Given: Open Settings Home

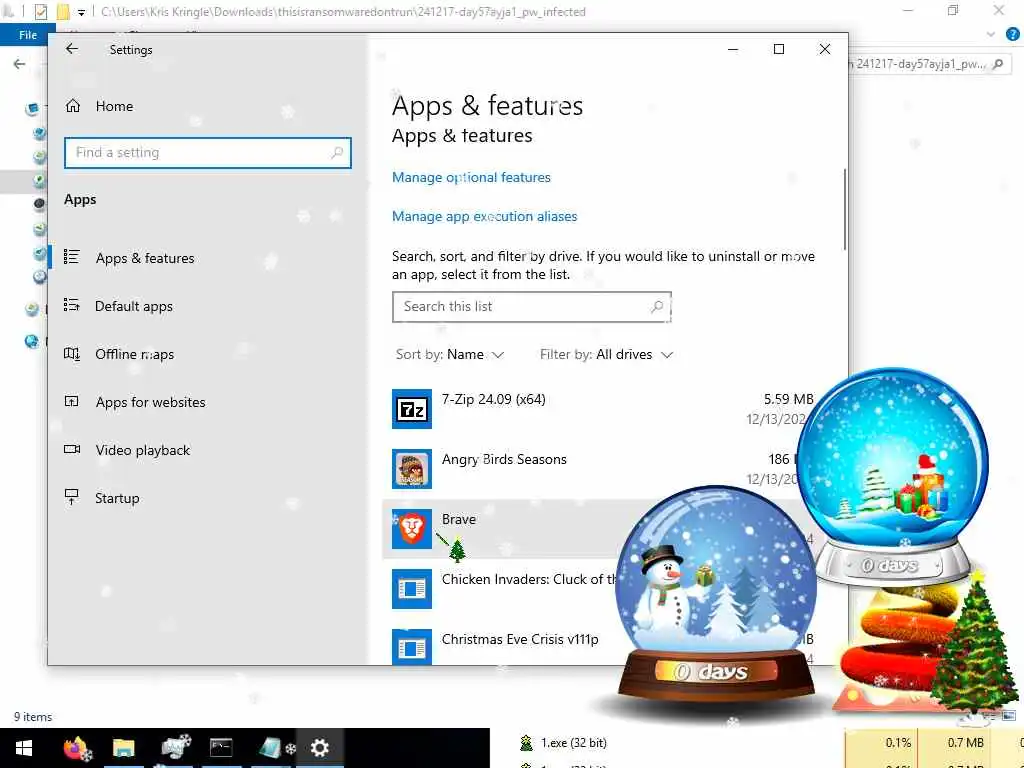Looking at the screenshot, I should click(x=99, y=106).
